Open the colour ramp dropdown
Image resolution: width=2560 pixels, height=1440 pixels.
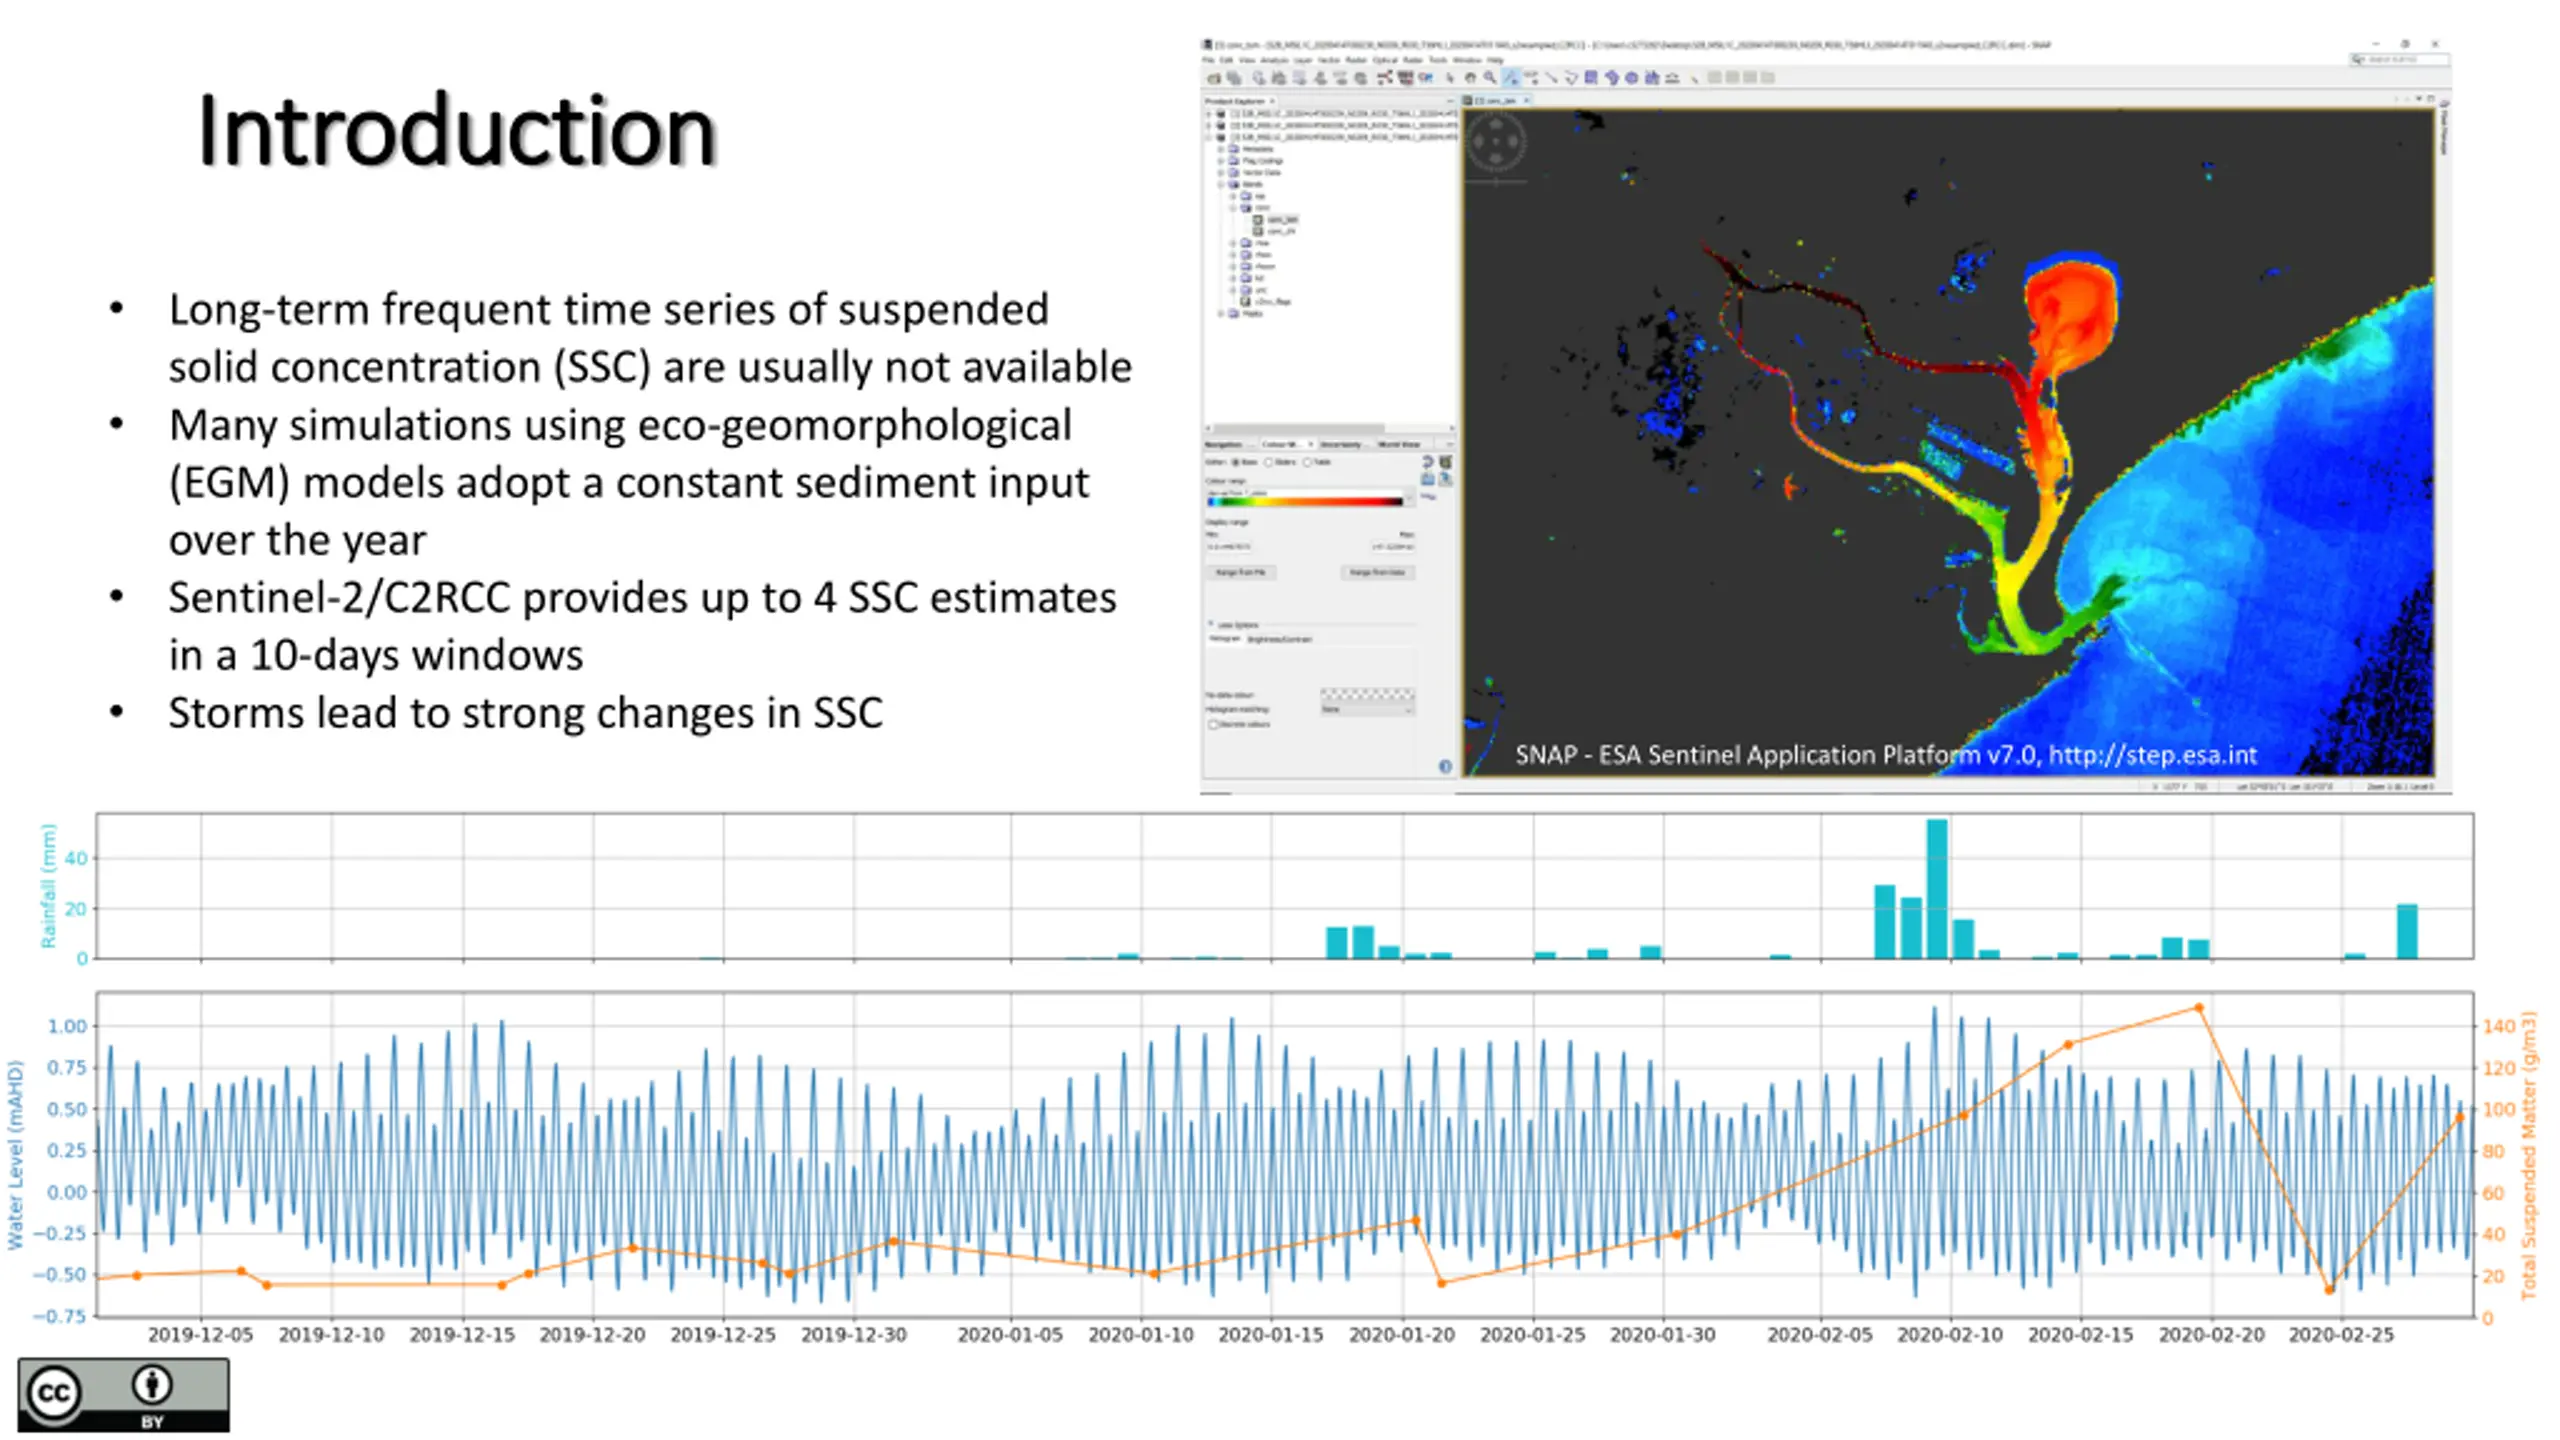click(x=1310, y=499)
